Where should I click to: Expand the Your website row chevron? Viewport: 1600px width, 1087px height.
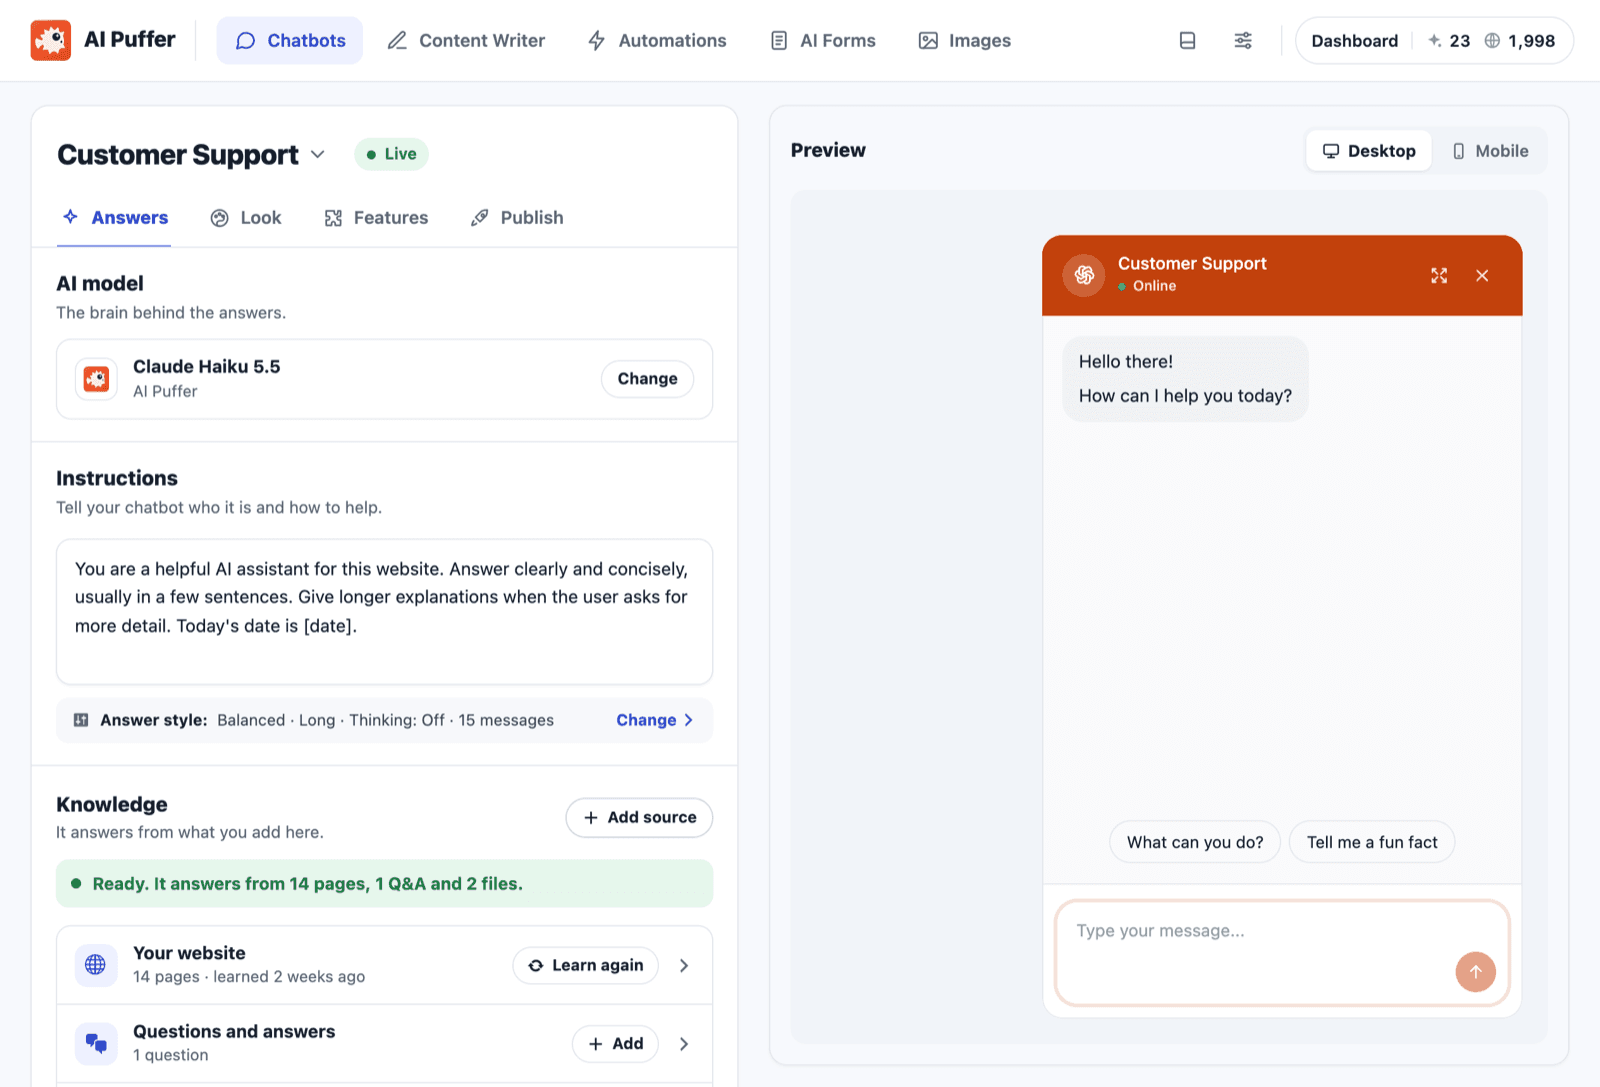684,965
